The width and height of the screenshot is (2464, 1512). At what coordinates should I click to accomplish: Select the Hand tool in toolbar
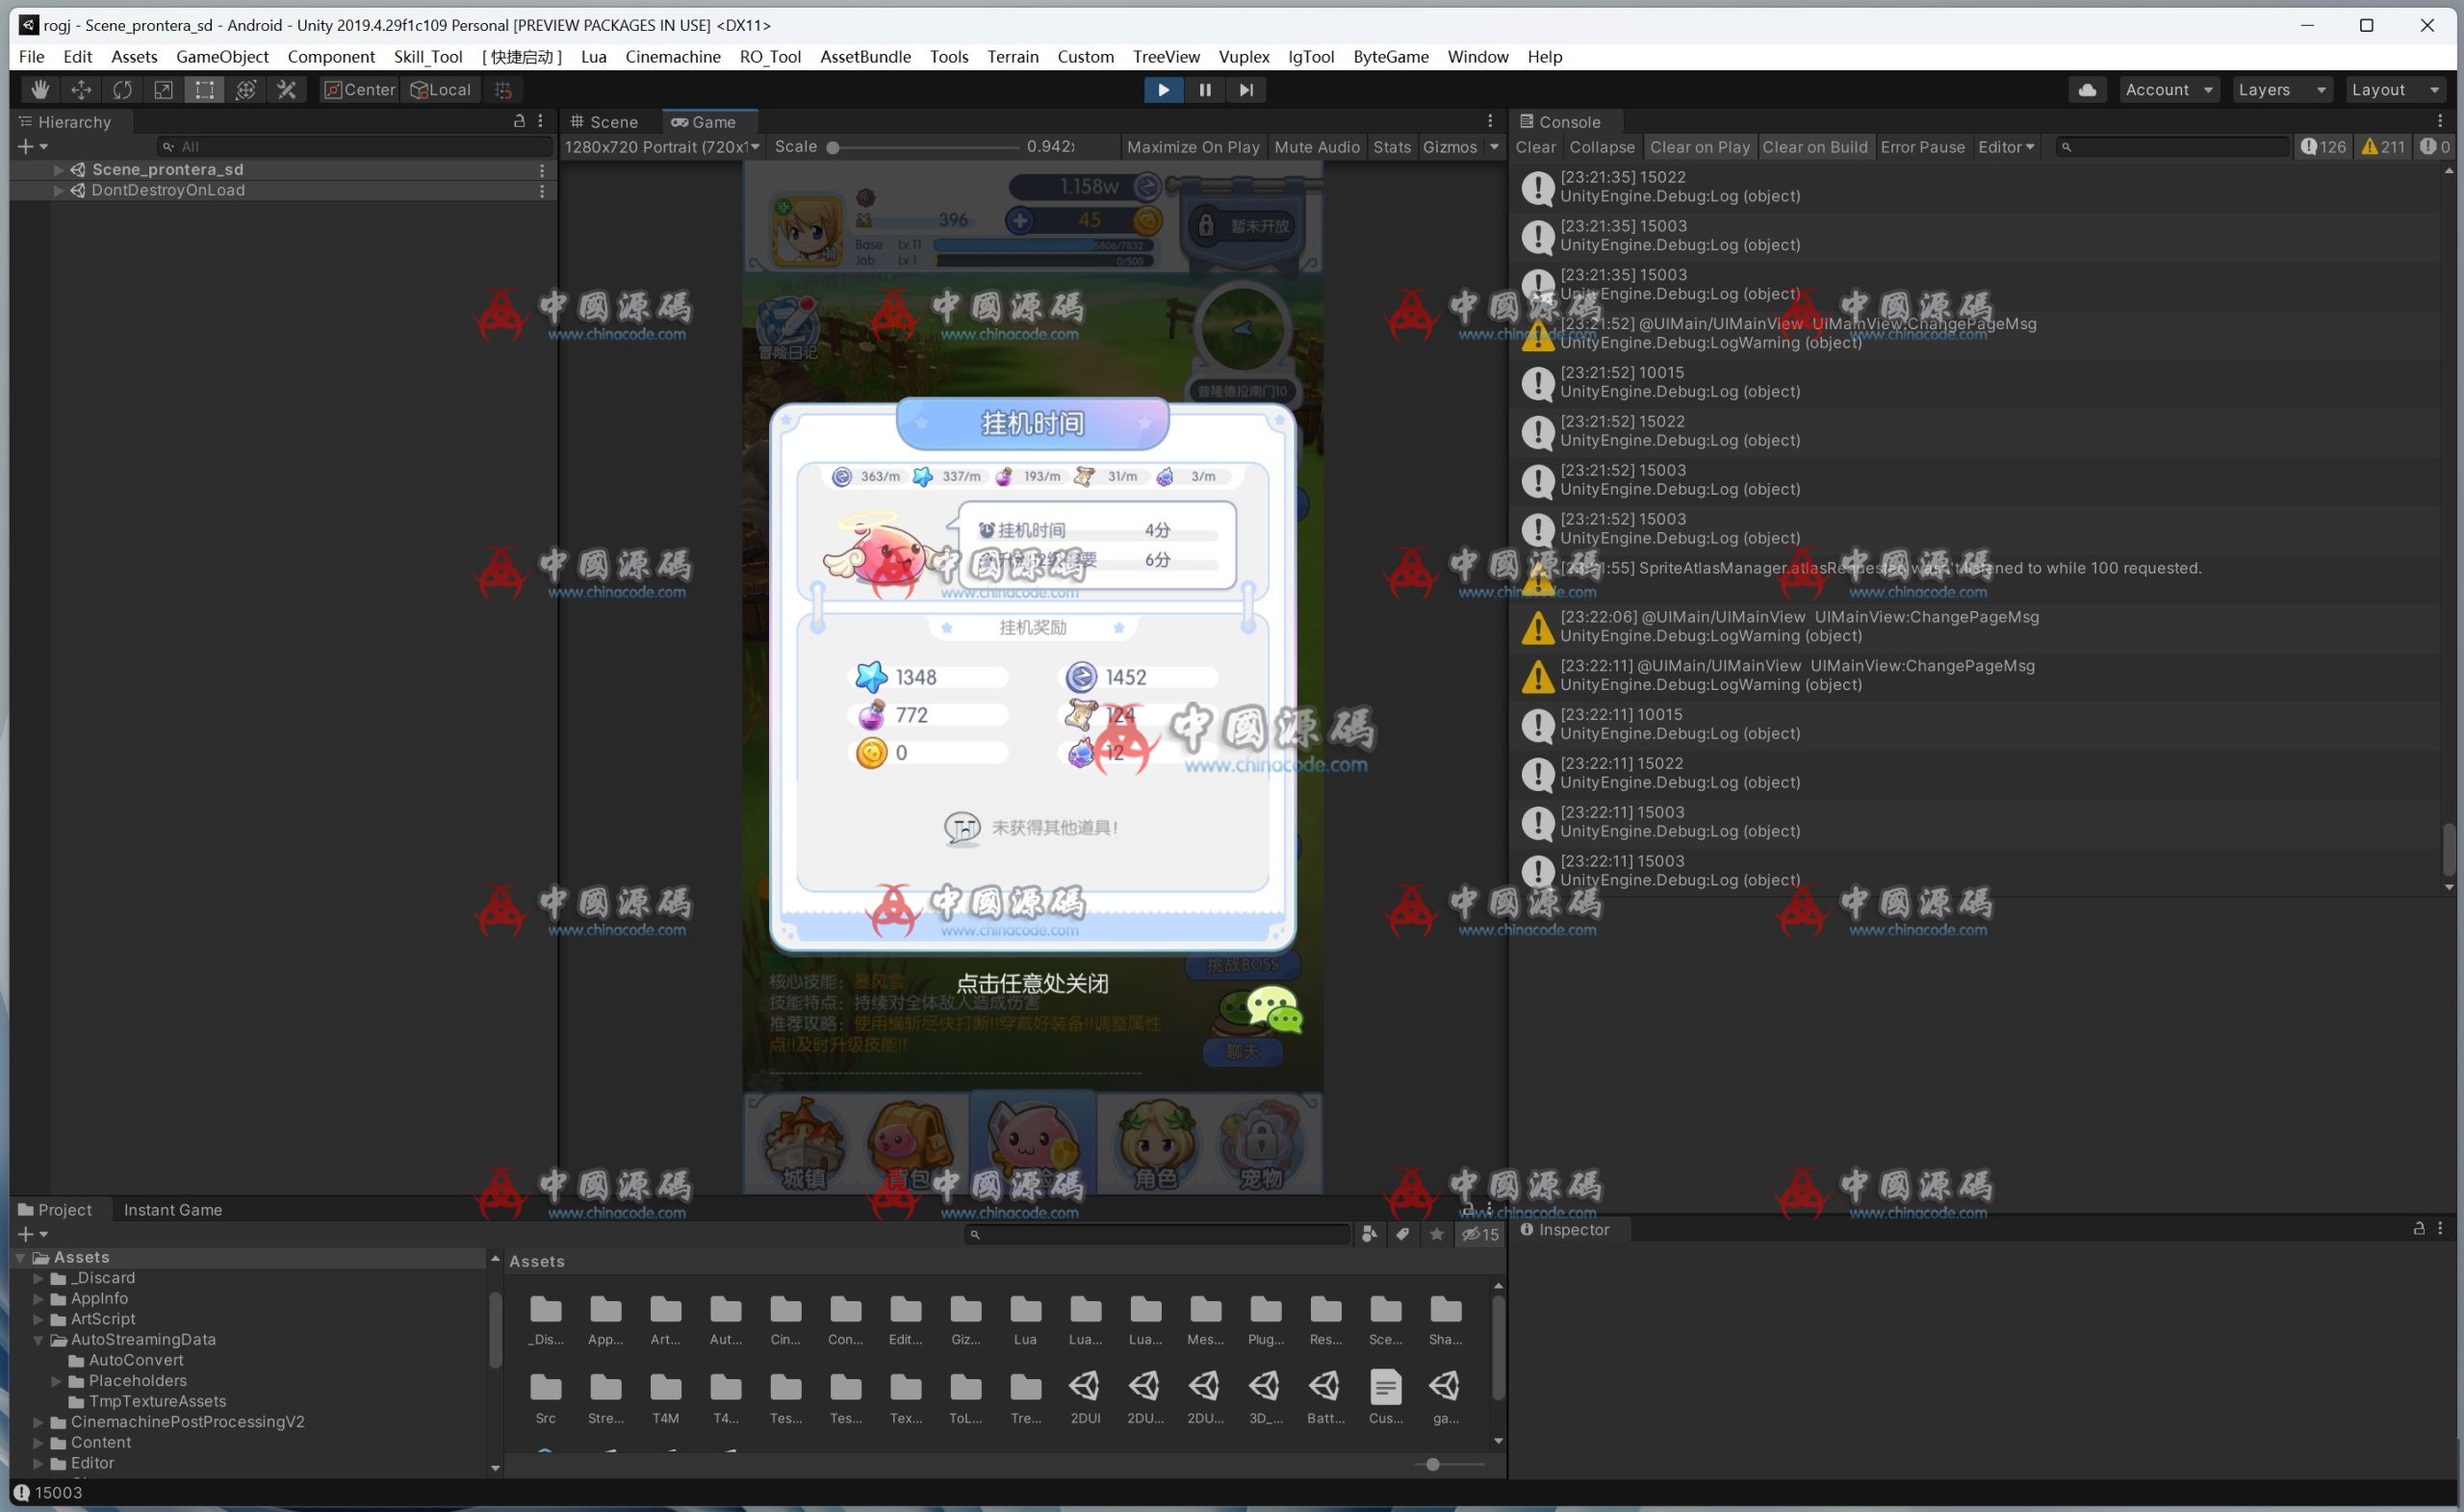click(x=40, y=90)
